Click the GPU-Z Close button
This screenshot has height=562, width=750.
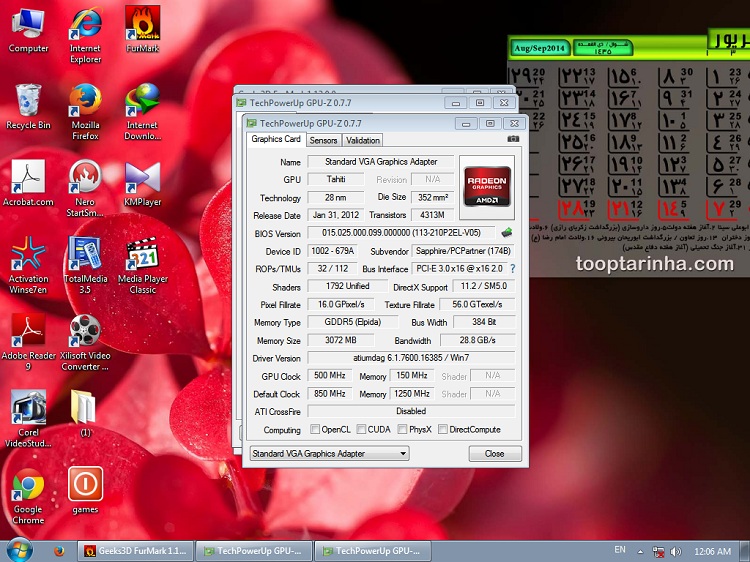[495, 453]
